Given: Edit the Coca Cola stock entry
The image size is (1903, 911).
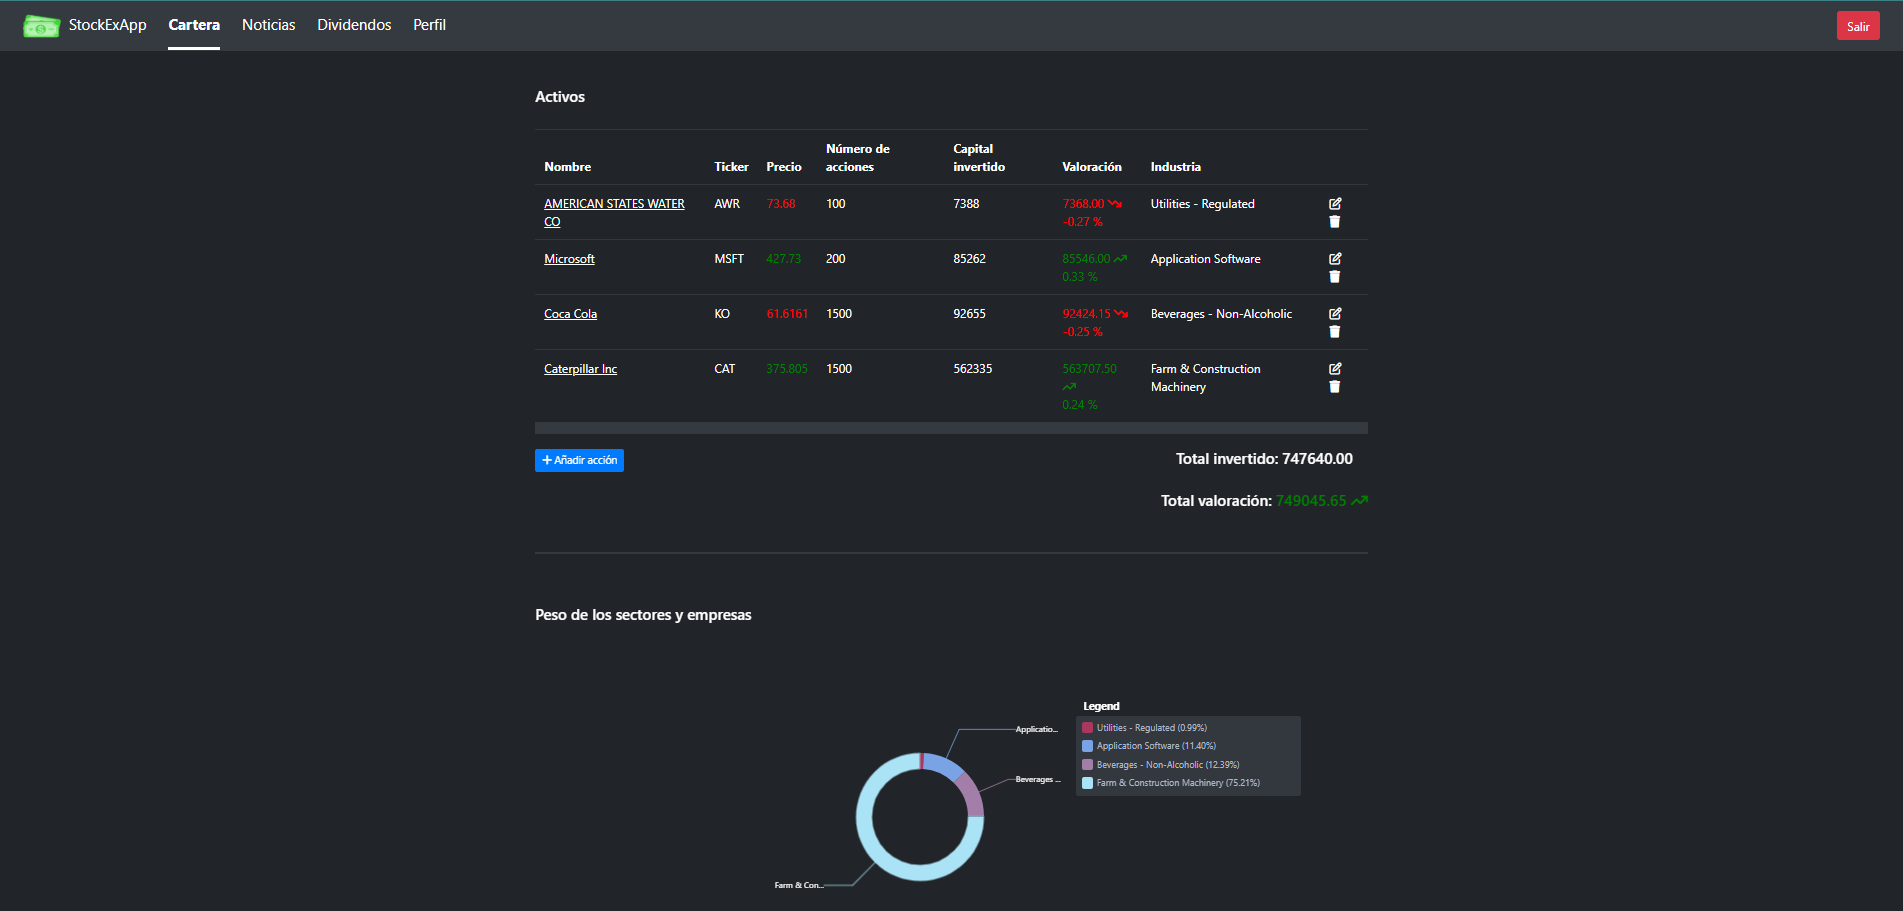Looking at the screenshot, I should (1335, 314).
